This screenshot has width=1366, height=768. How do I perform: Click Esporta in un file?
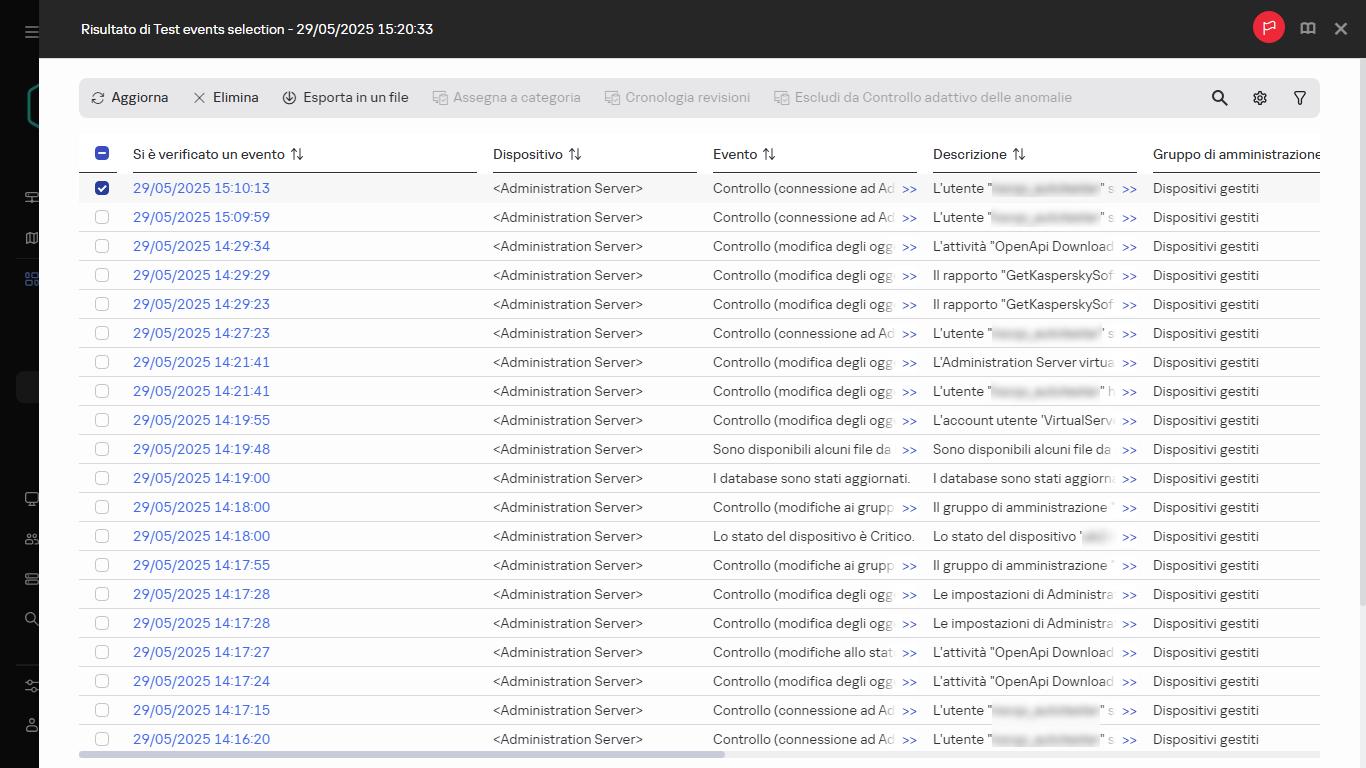pos(345,98)
